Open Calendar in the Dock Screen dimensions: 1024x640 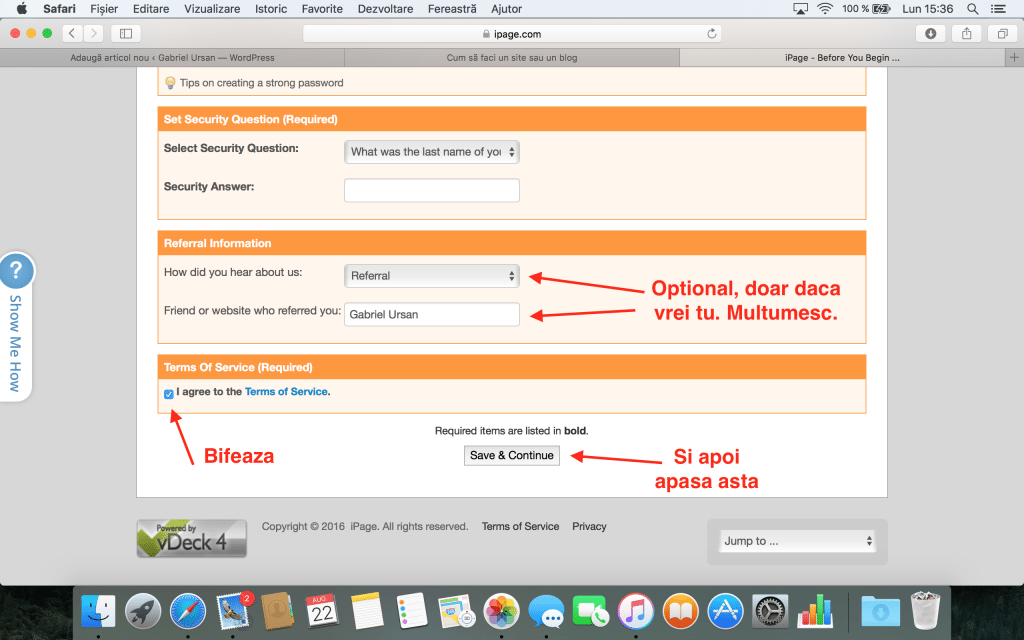click(x=322, y=612)
